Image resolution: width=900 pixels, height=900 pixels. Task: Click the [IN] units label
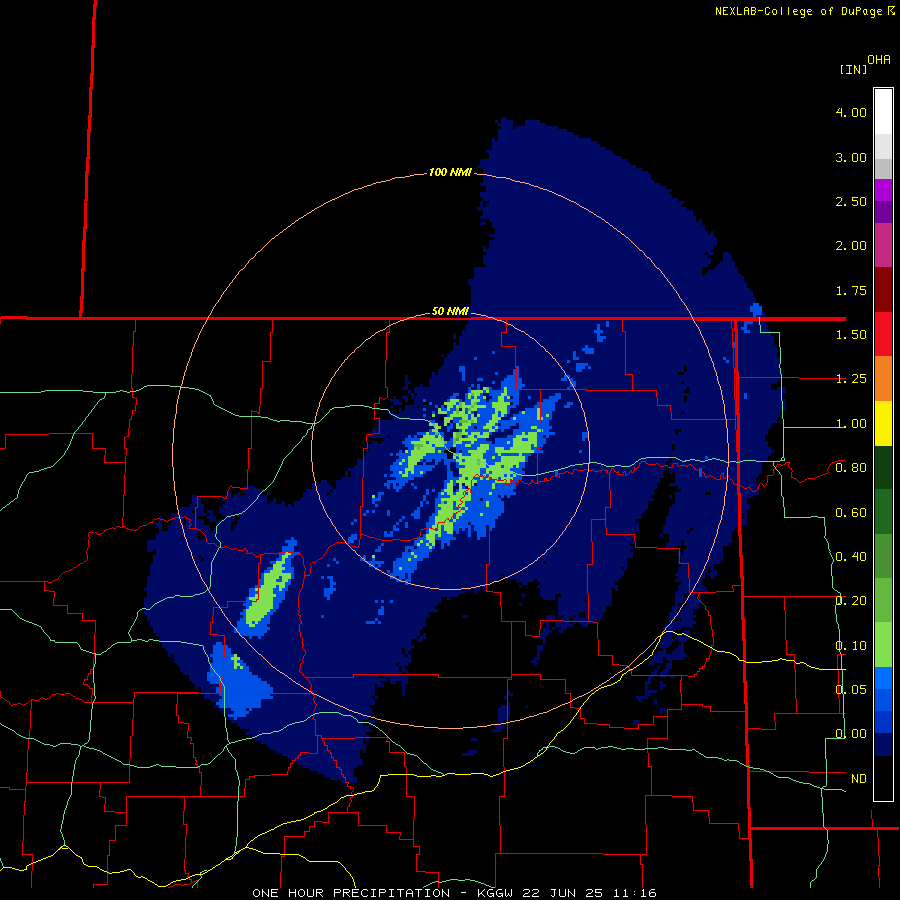pyautogui.click(x=853, y=69)
